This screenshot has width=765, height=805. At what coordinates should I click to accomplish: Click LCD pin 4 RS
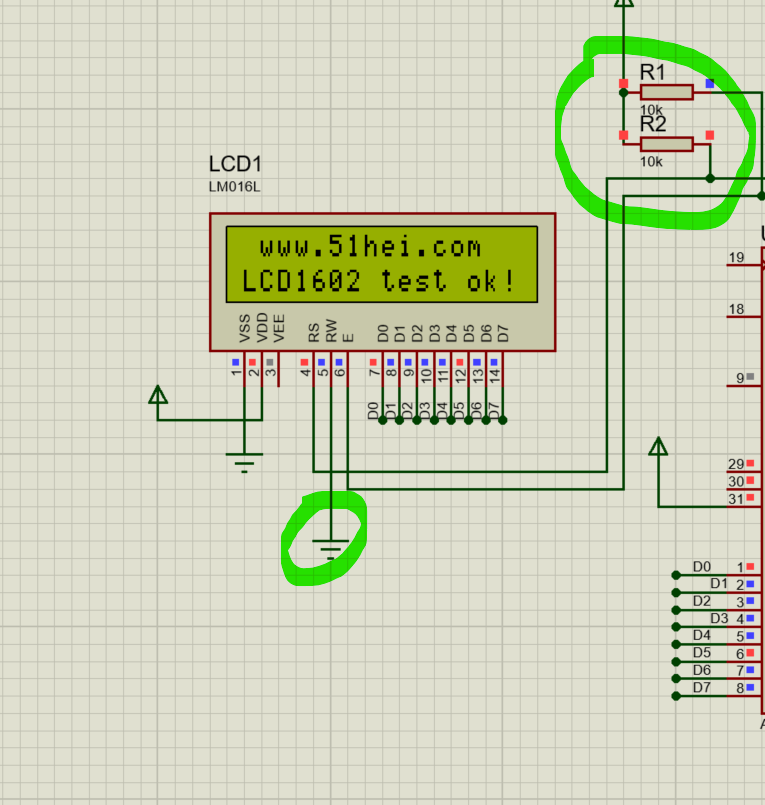tap(313, 369)
